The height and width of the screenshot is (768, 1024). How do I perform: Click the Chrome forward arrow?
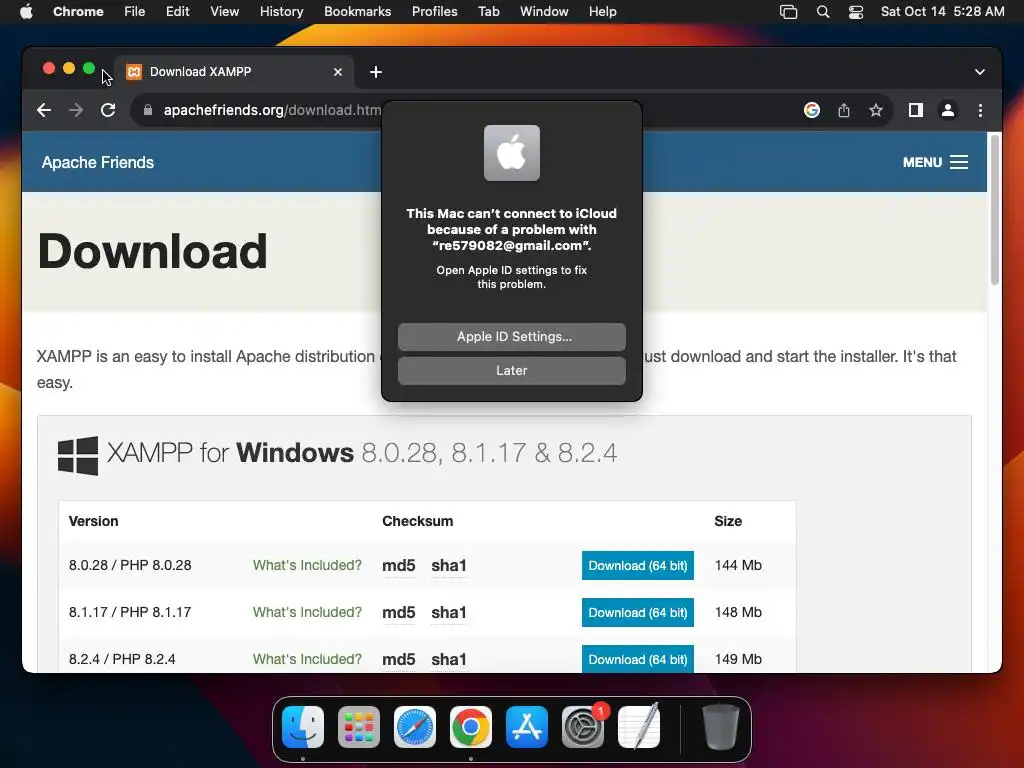(x=76, y=110)
